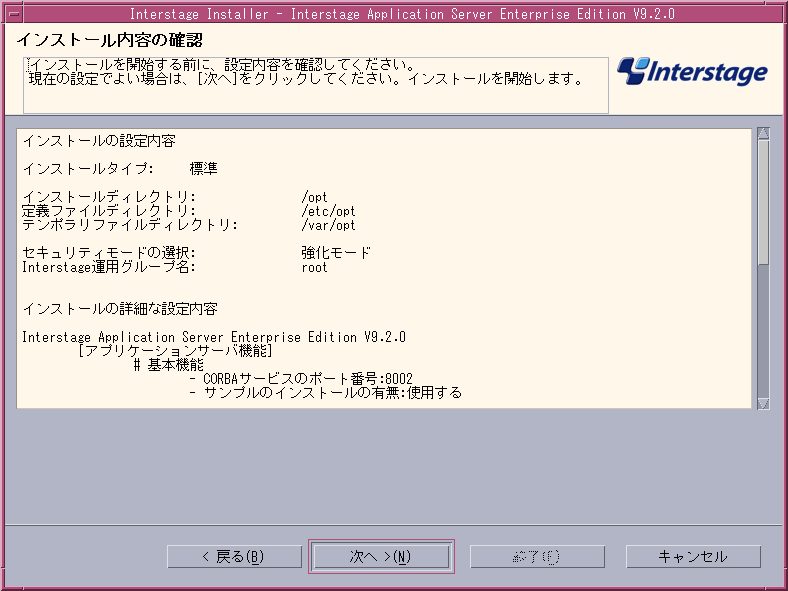This screenshot has width=788, height=591.
Task: Click the サンプルのインストールの有無 line
Action: tap(326, 392)
